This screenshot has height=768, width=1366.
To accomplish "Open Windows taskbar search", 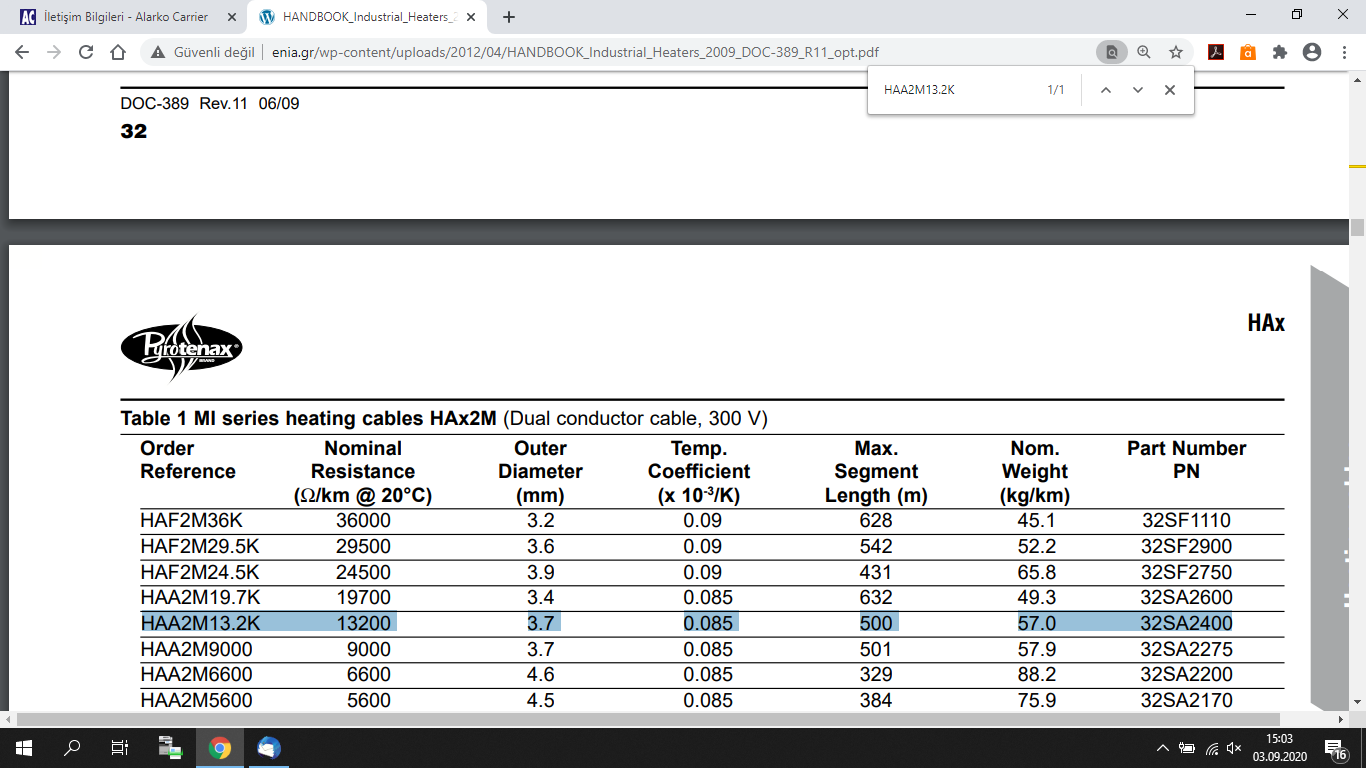I will [x=72, y=748].
